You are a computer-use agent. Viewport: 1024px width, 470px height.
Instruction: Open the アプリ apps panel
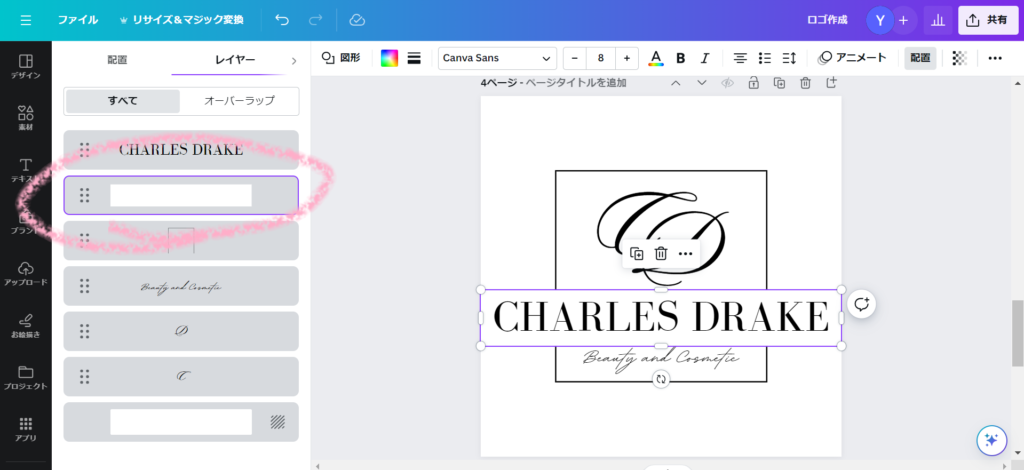point(25,429)
